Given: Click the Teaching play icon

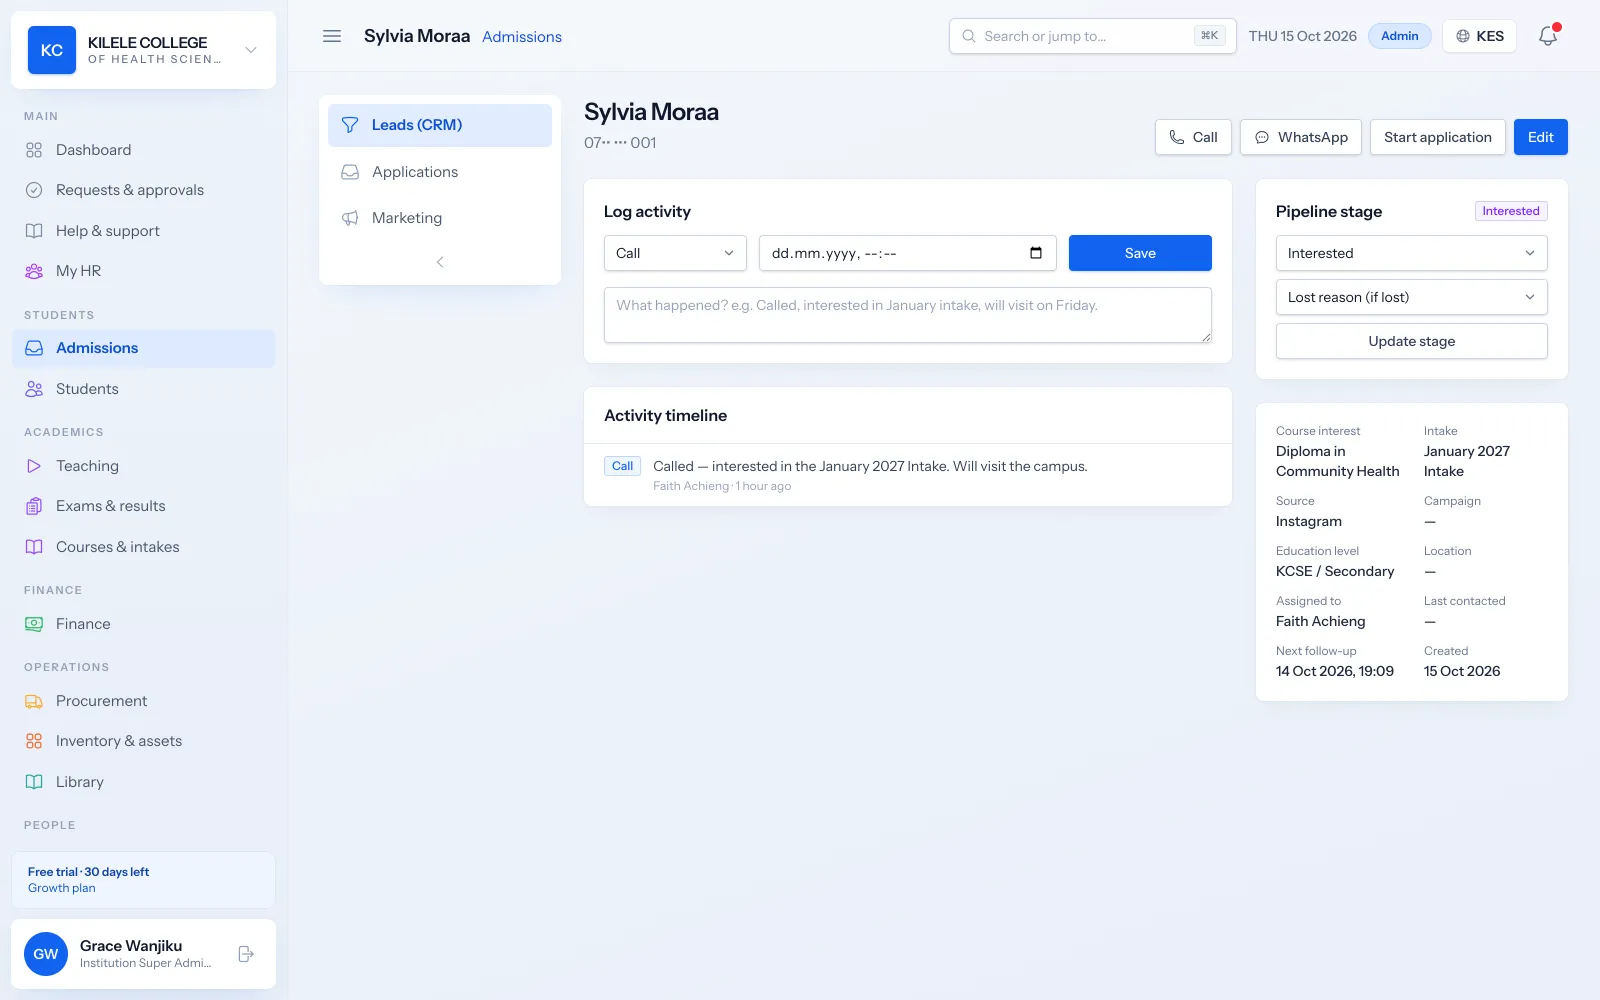Looking at the screenshot, I should coord(34,466).
